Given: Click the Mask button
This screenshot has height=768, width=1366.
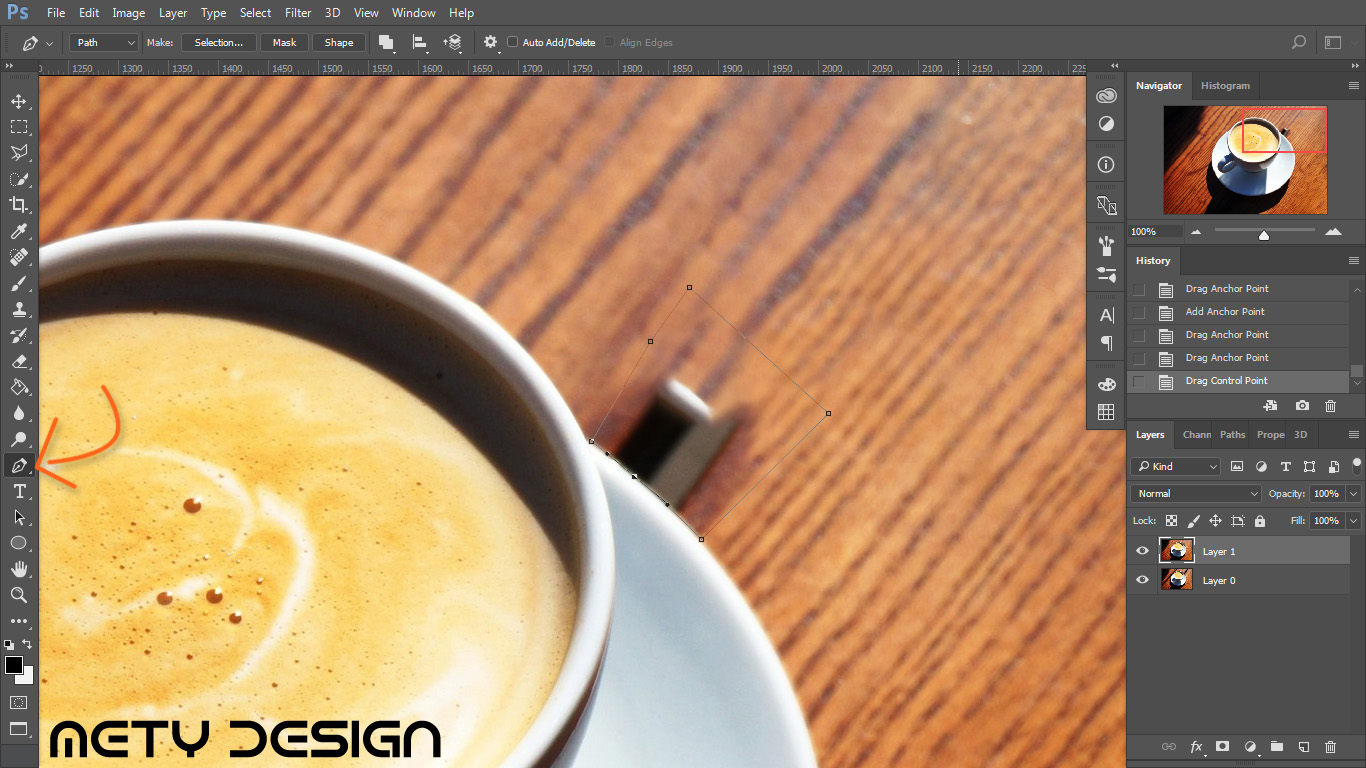Looking at the screenshot, I should (284, 42).
